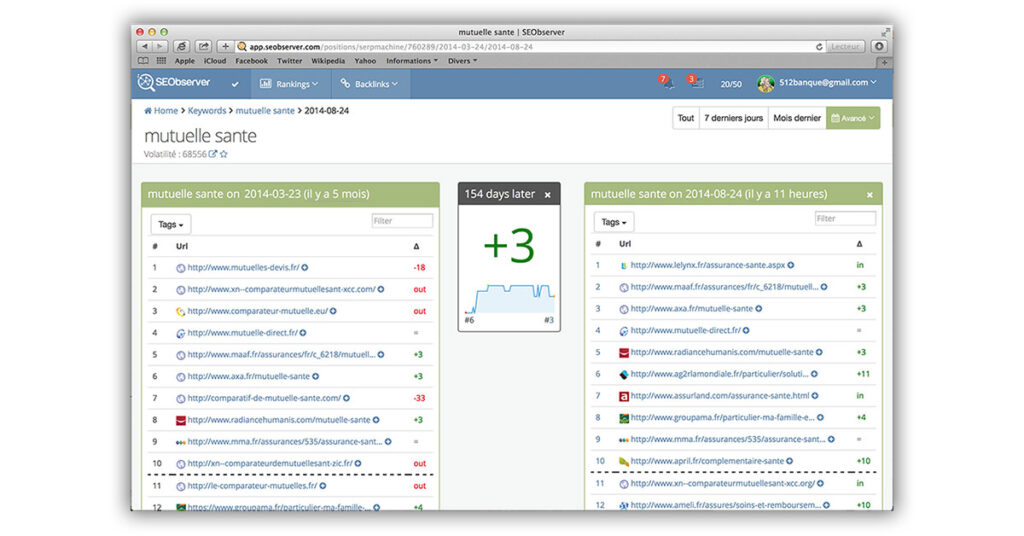1024x536 pixels.
Task: Click the Safari reload icon in address bar
Action: 820,46
